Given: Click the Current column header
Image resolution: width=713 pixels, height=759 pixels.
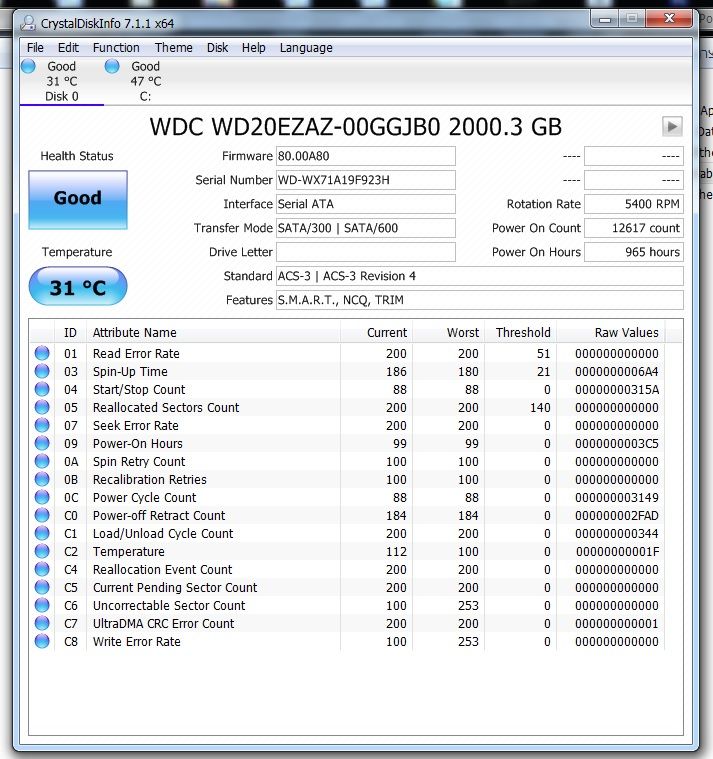Looking at the screenshot, I should pos(376,333).
